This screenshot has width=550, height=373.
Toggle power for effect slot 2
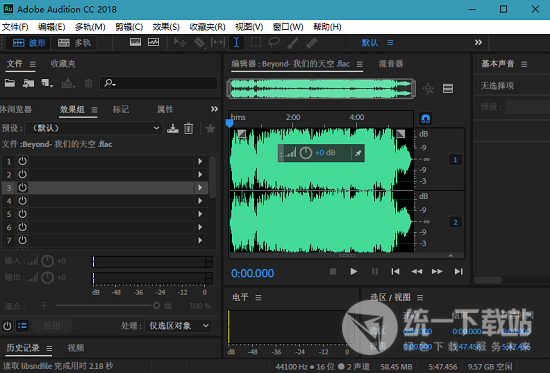[22, 174]
